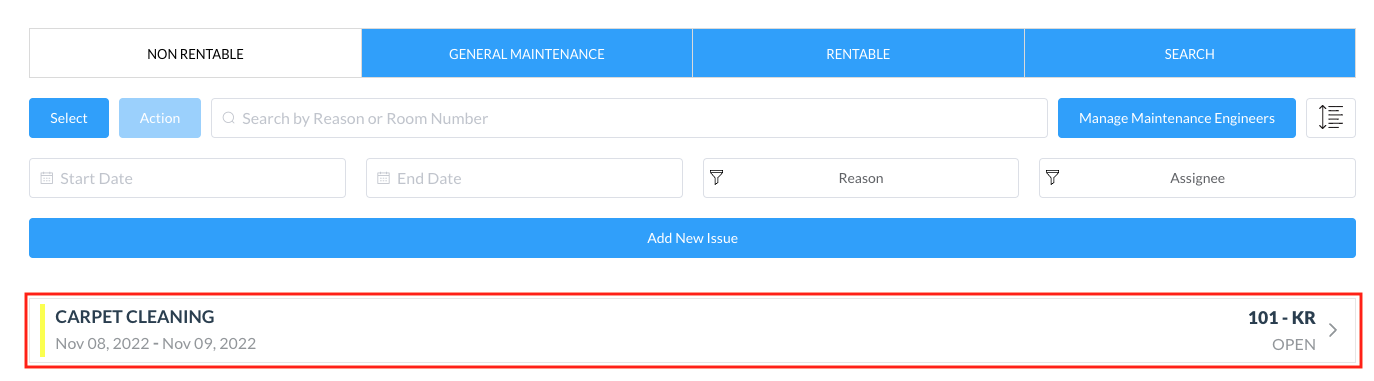The image size is (1374, 381).
Task: Switch to the General Maintenance tab
Action: tap(527, 53)
